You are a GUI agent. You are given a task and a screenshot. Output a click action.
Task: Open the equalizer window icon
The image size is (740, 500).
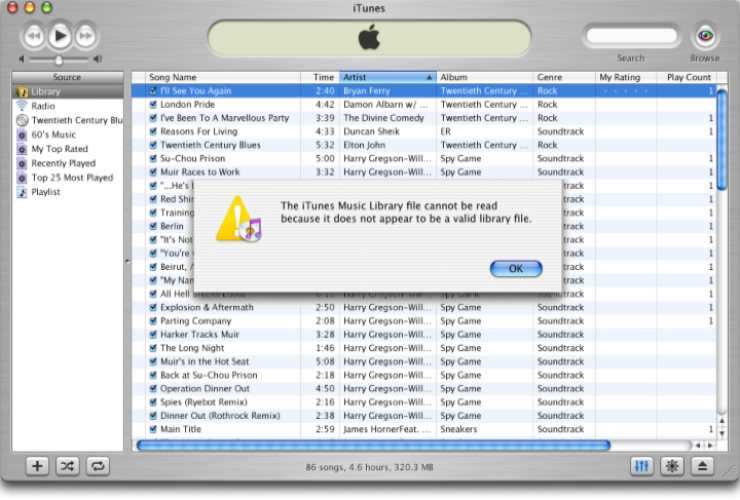pos(642,466)
